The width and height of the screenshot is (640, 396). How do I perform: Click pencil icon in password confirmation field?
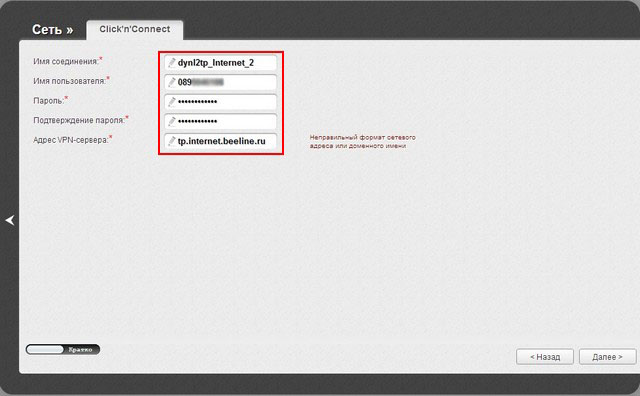(172, 122)
